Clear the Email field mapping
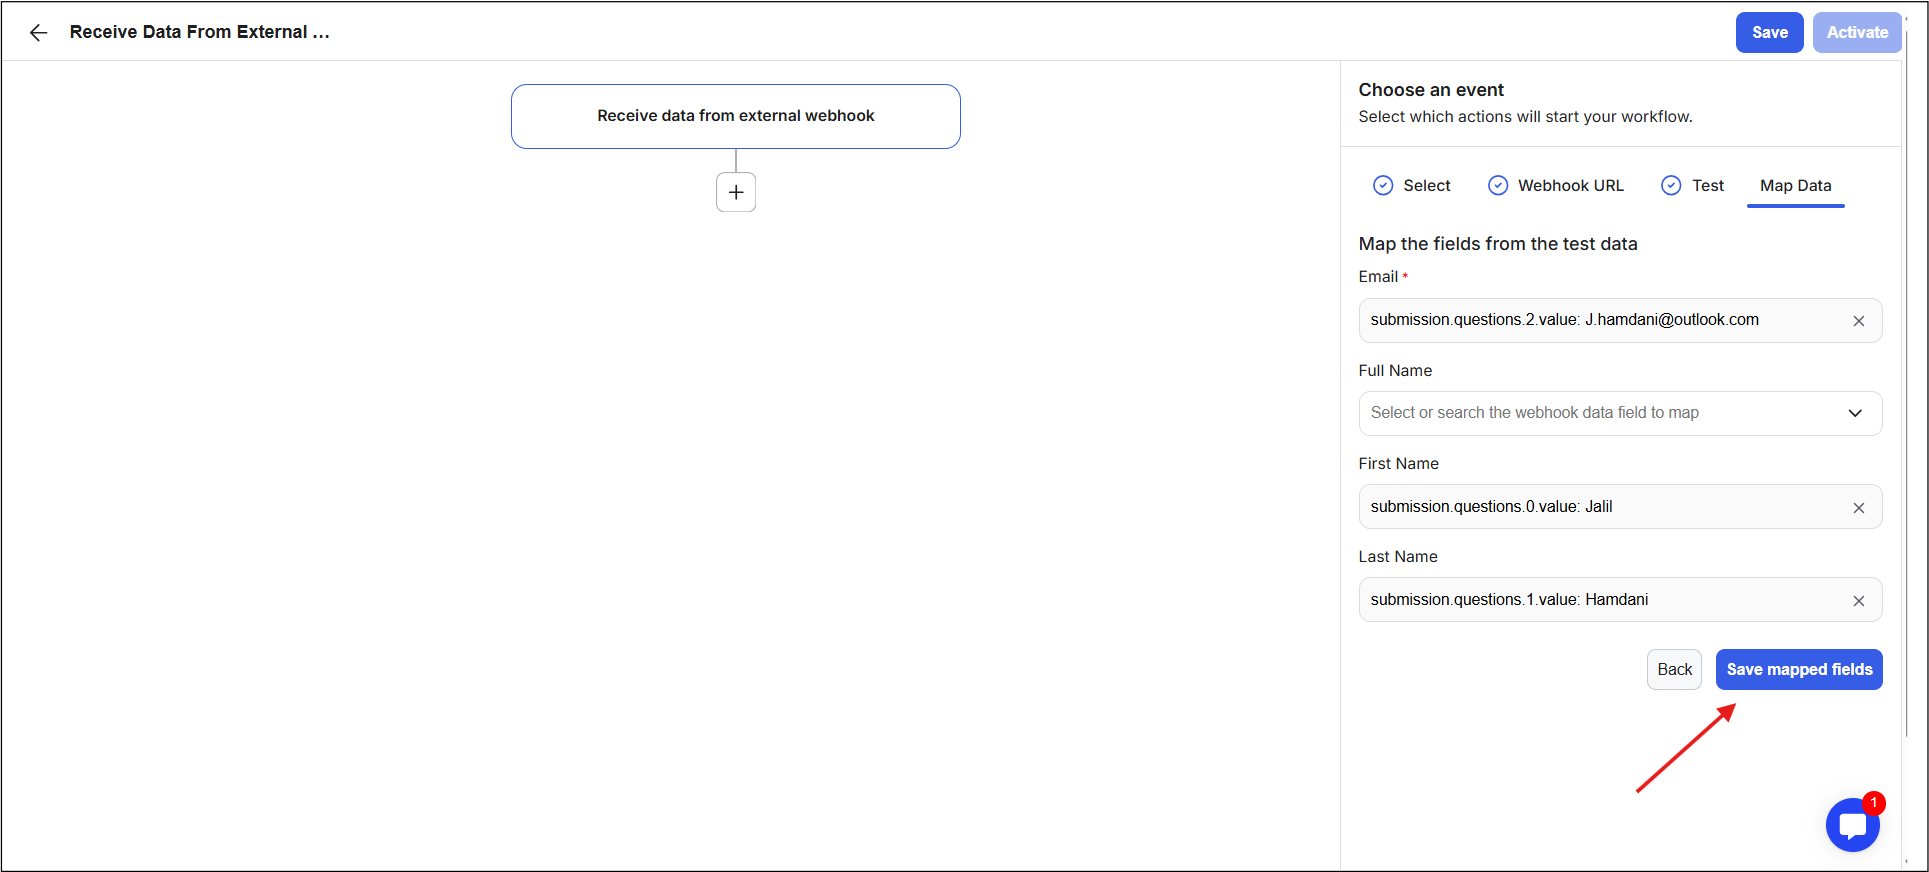The image size is (1929, 872). coord(1858,321)
